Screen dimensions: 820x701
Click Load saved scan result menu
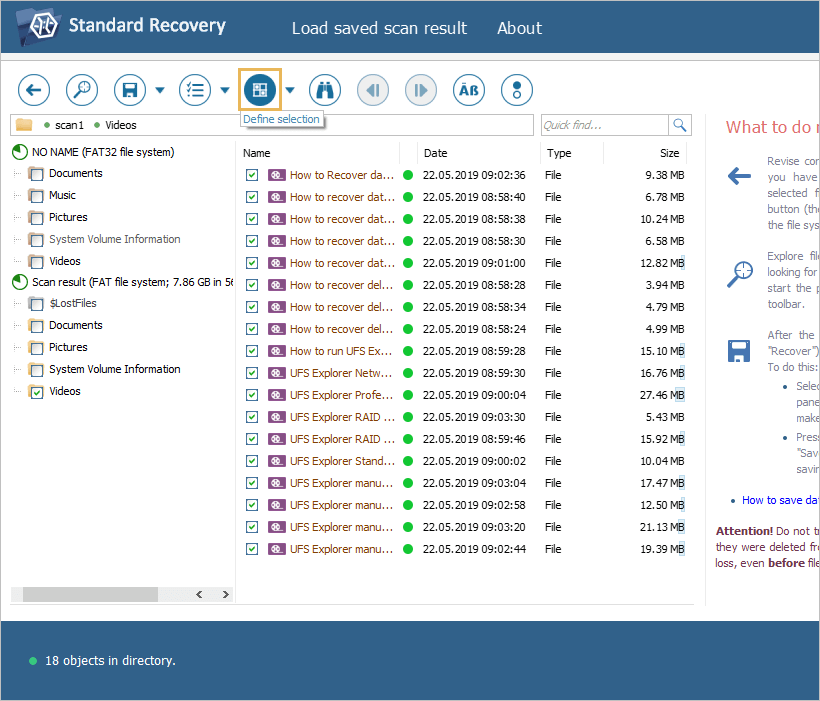coord(379,28)
